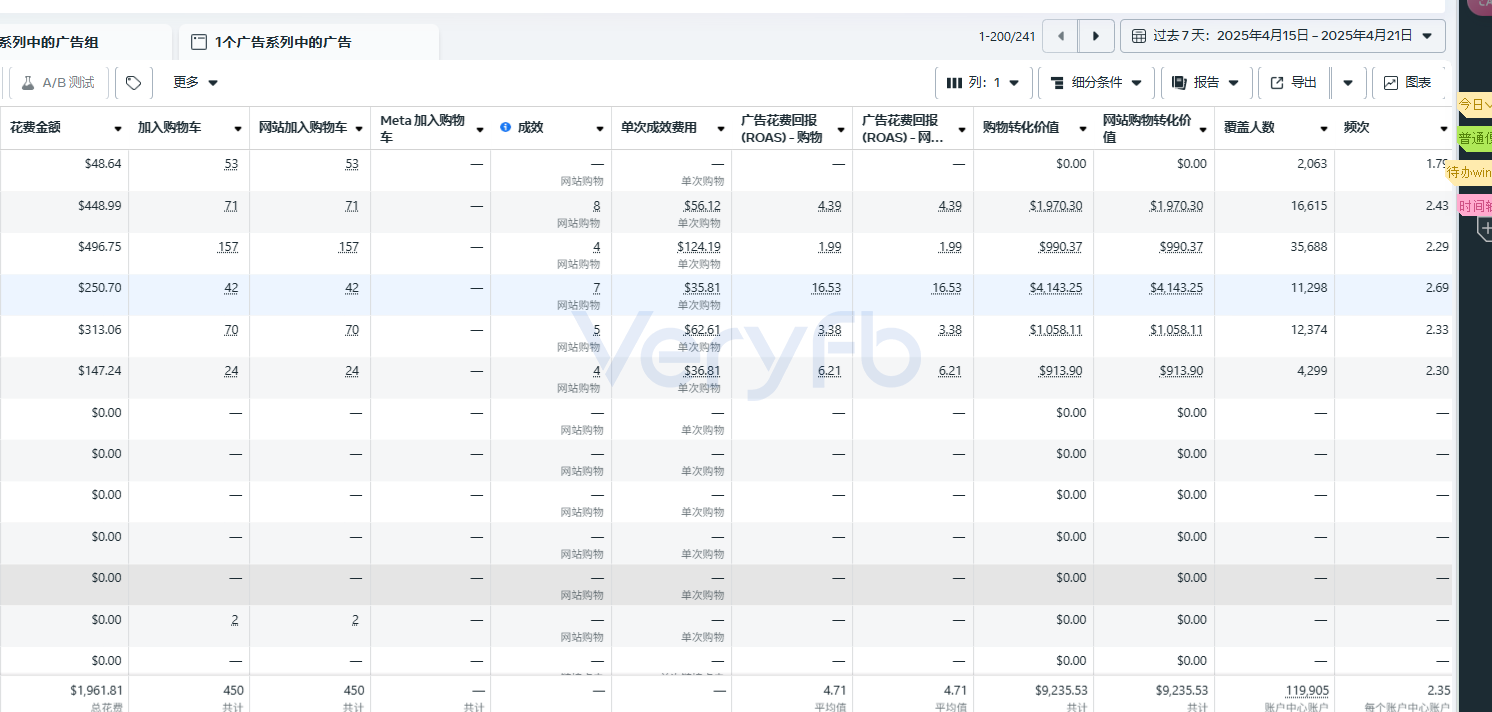Click $4,143.25 in 购物转化价值 column
Image resolution: width=1492 pixels, height=712 pixels.
point(1057,288)
